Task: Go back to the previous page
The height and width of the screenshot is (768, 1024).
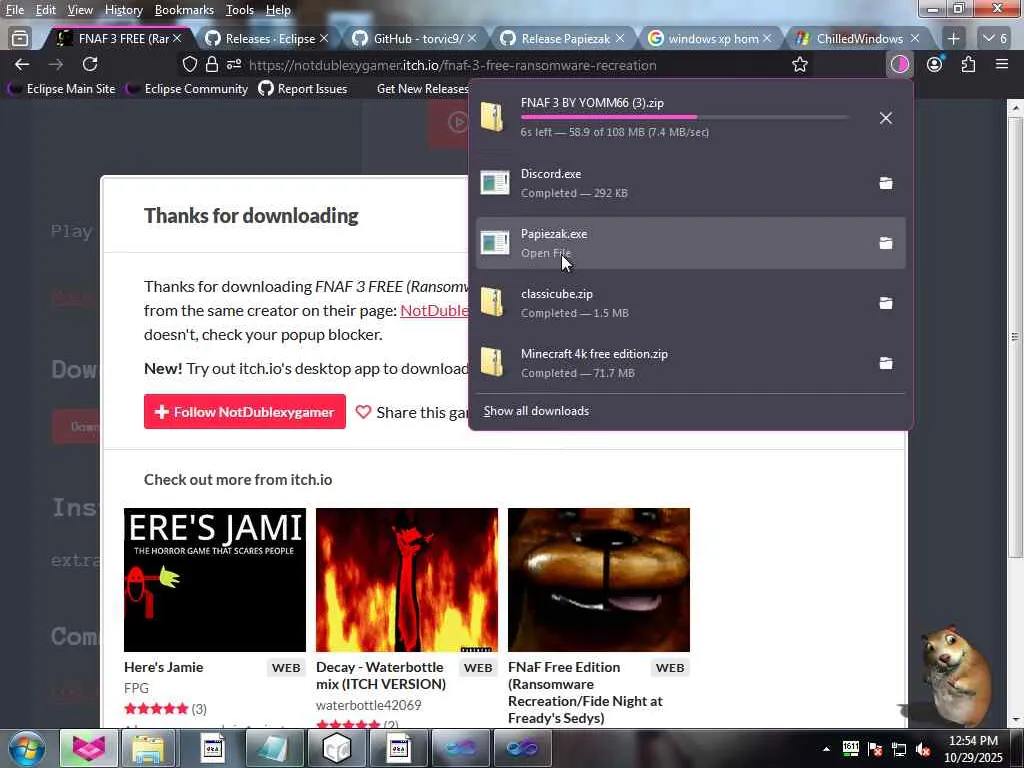Action: 22,64
